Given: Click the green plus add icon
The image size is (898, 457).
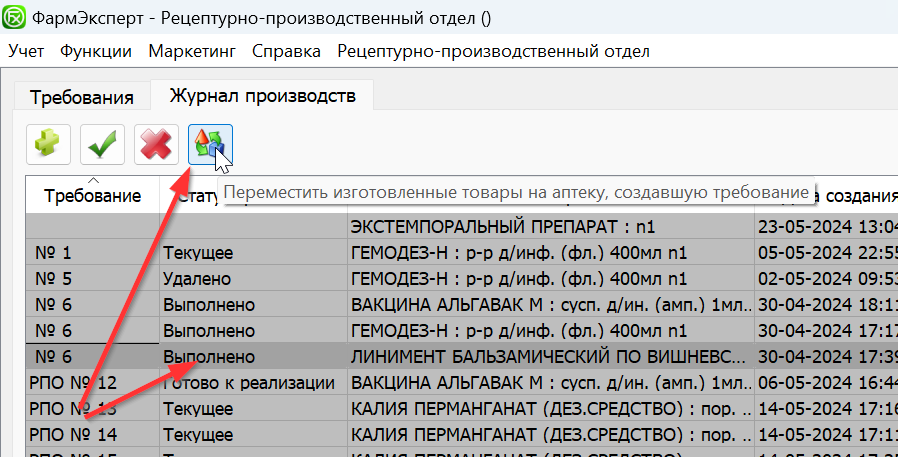Looking at the screenshot, I should click(48, 146).
